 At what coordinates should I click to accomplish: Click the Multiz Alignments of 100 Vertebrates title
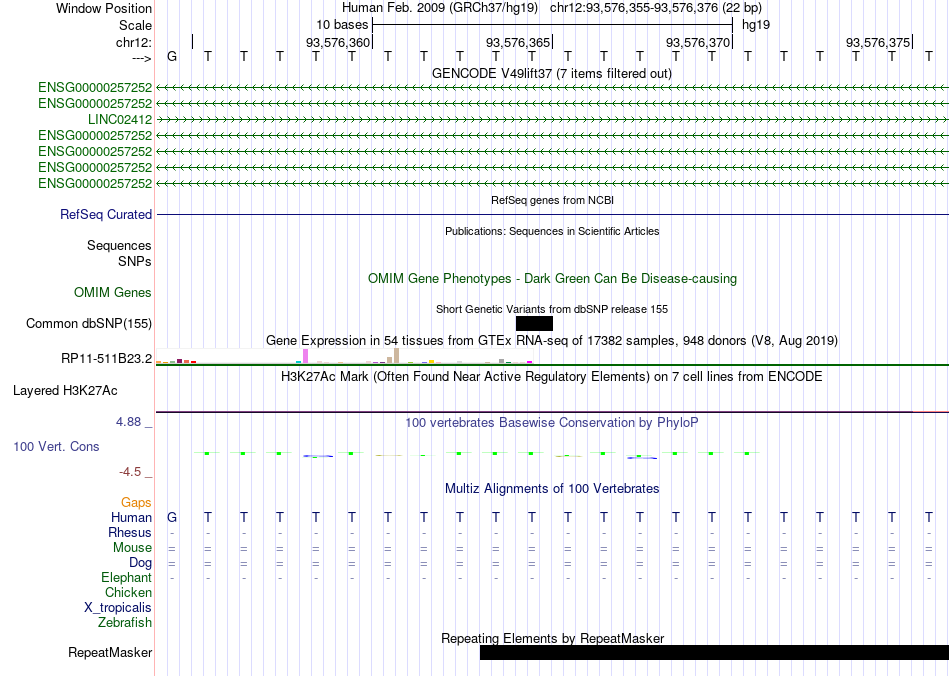552,488
